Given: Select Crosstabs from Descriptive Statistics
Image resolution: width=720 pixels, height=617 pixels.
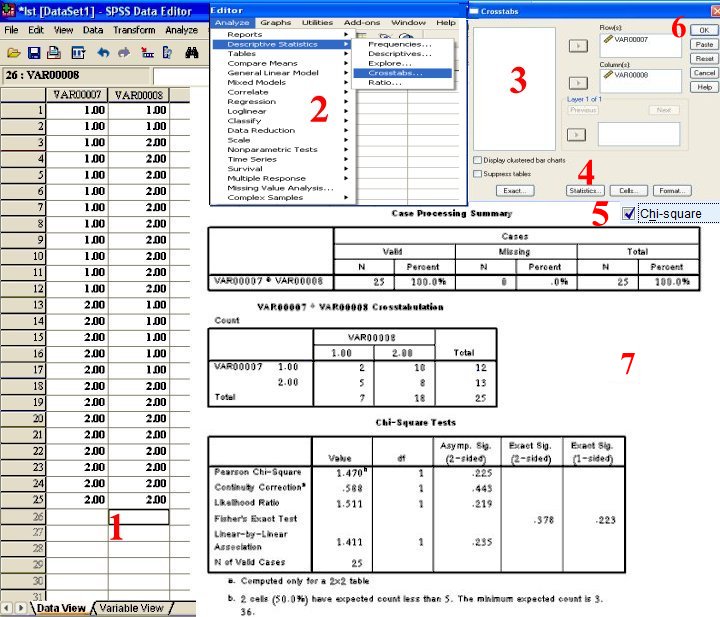Looking at the screenshot, I should pyautogui.click(x=394, y=73).
